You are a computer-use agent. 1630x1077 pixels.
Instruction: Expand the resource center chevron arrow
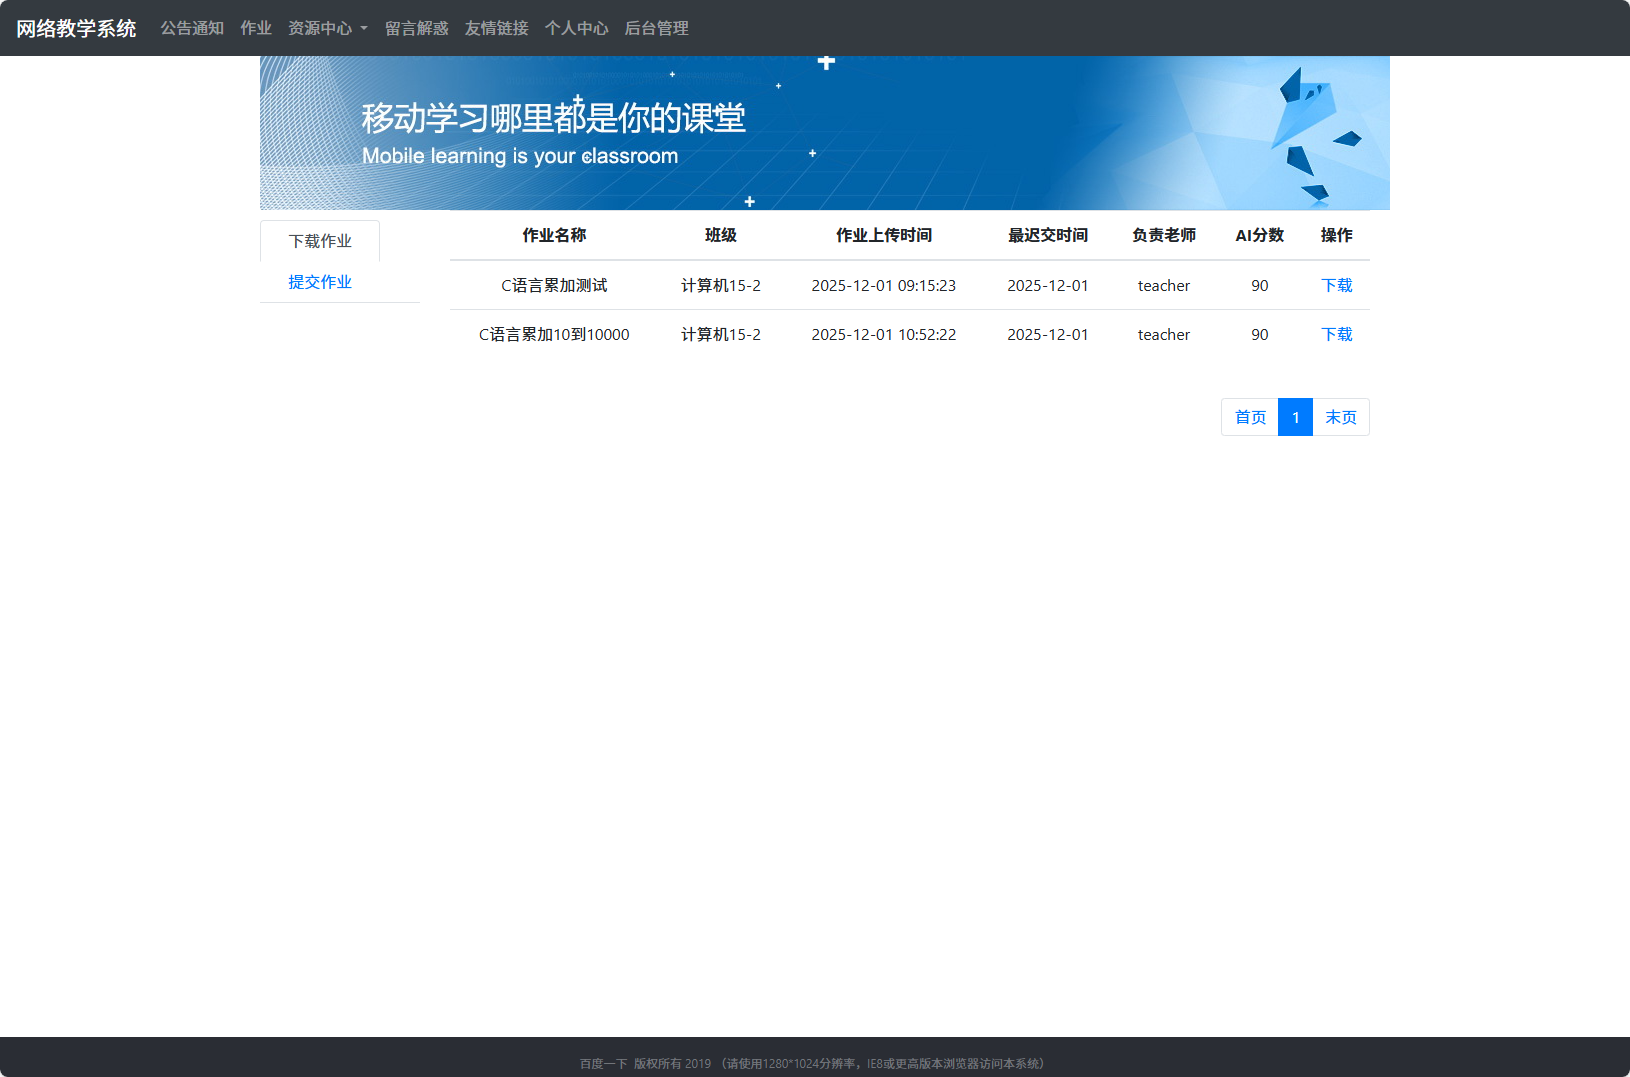364,30
